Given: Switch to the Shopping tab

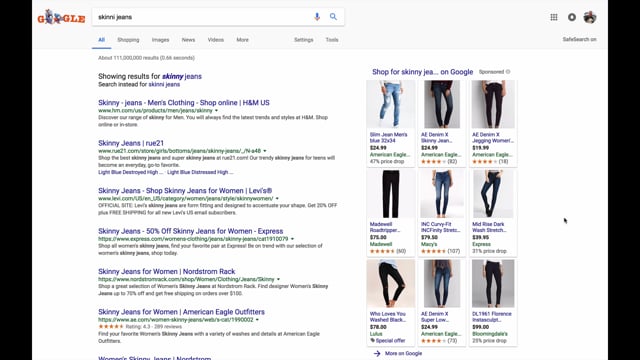Looking at the screenshot, I should tap(128, 40).
